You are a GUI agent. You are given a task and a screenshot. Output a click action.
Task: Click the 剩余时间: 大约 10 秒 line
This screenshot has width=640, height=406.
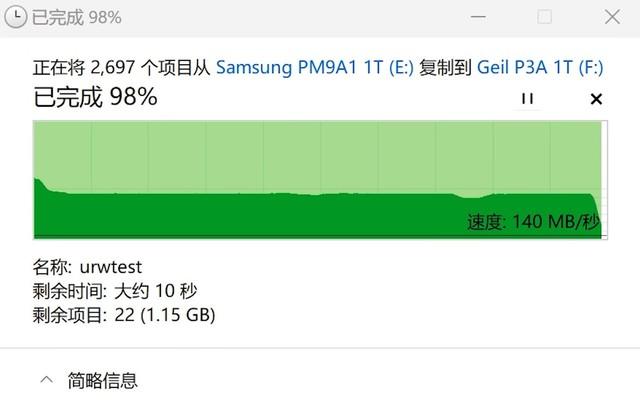115,291
